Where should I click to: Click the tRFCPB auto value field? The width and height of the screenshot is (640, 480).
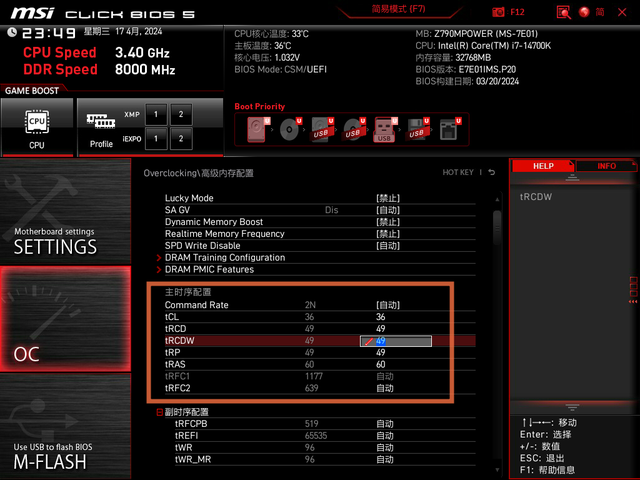[x=384, y=424]
